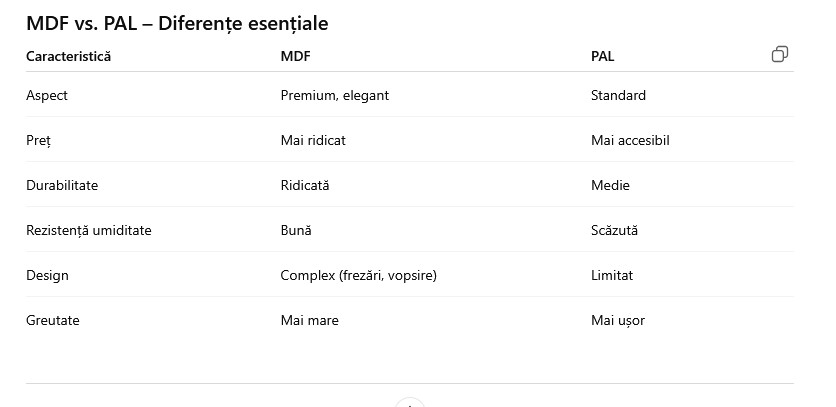Click the Limitat cell
Image resolution: width=836 pixels, height=407 pixels.
coord(612,276)
